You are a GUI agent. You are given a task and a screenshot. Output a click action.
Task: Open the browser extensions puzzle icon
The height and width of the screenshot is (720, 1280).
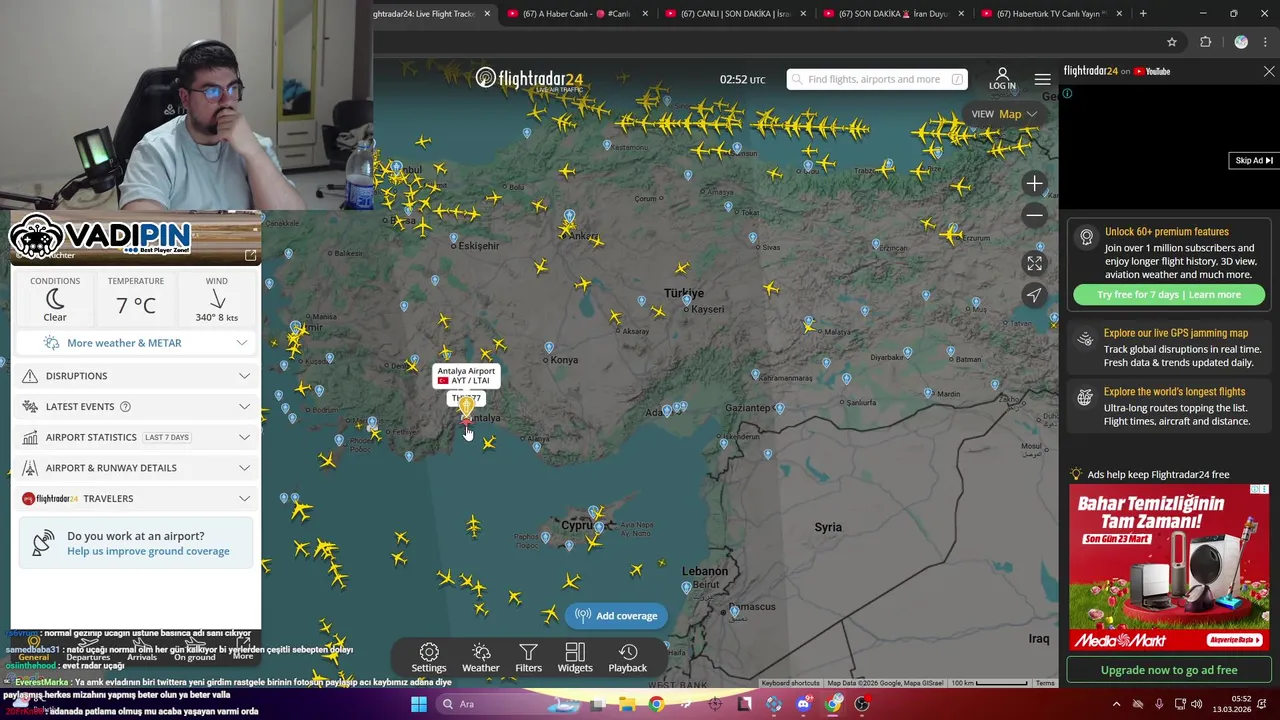1205,42
